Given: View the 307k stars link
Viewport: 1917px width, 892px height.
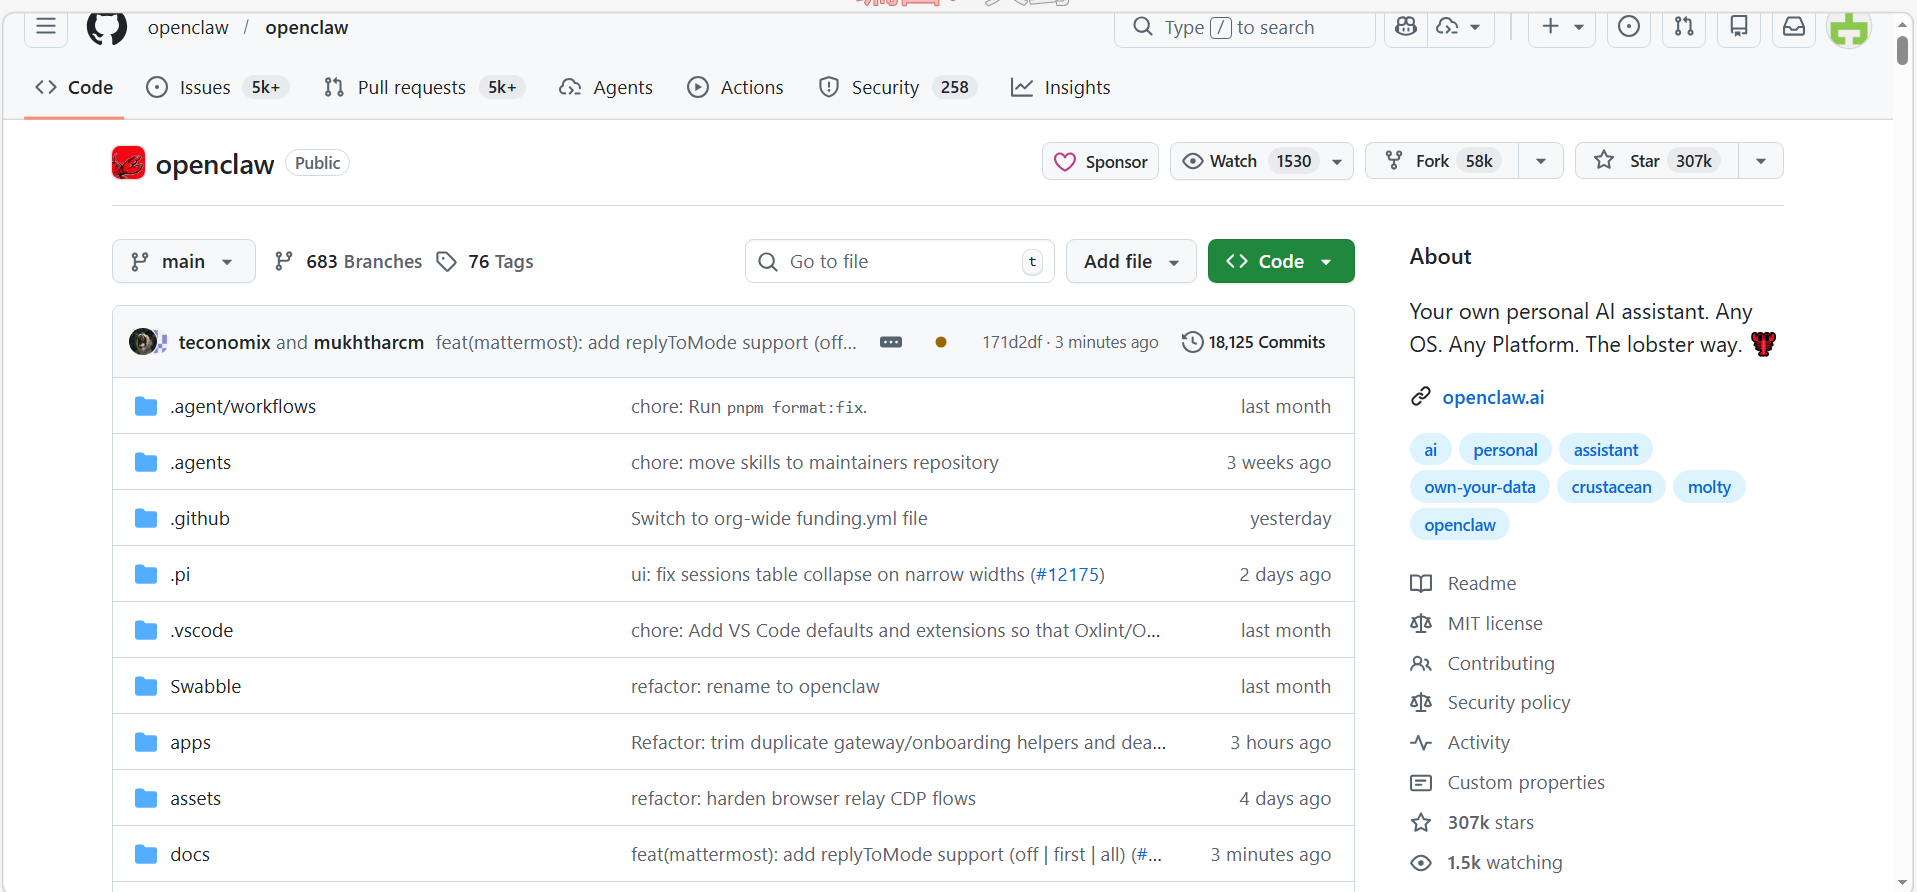Looking at the screenshot, I should [1491, 822].
